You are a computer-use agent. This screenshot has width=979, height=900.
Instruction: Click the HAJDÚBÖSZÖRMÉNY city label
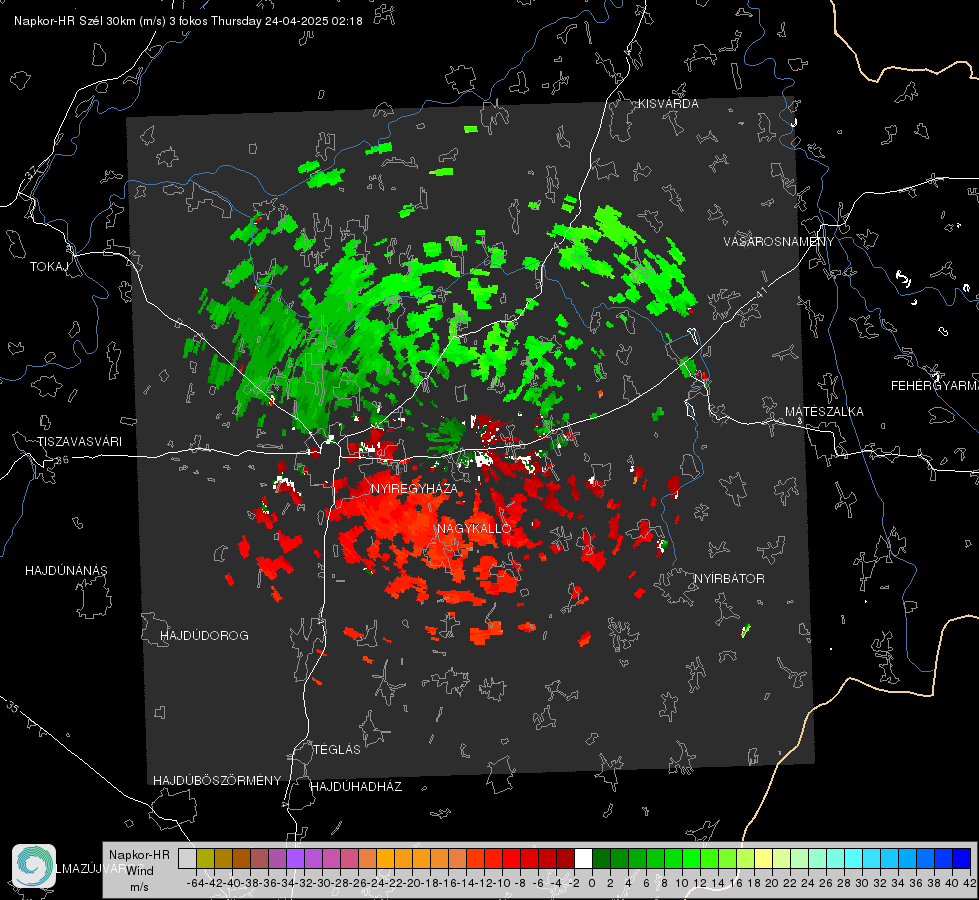[x=217, y=781]
